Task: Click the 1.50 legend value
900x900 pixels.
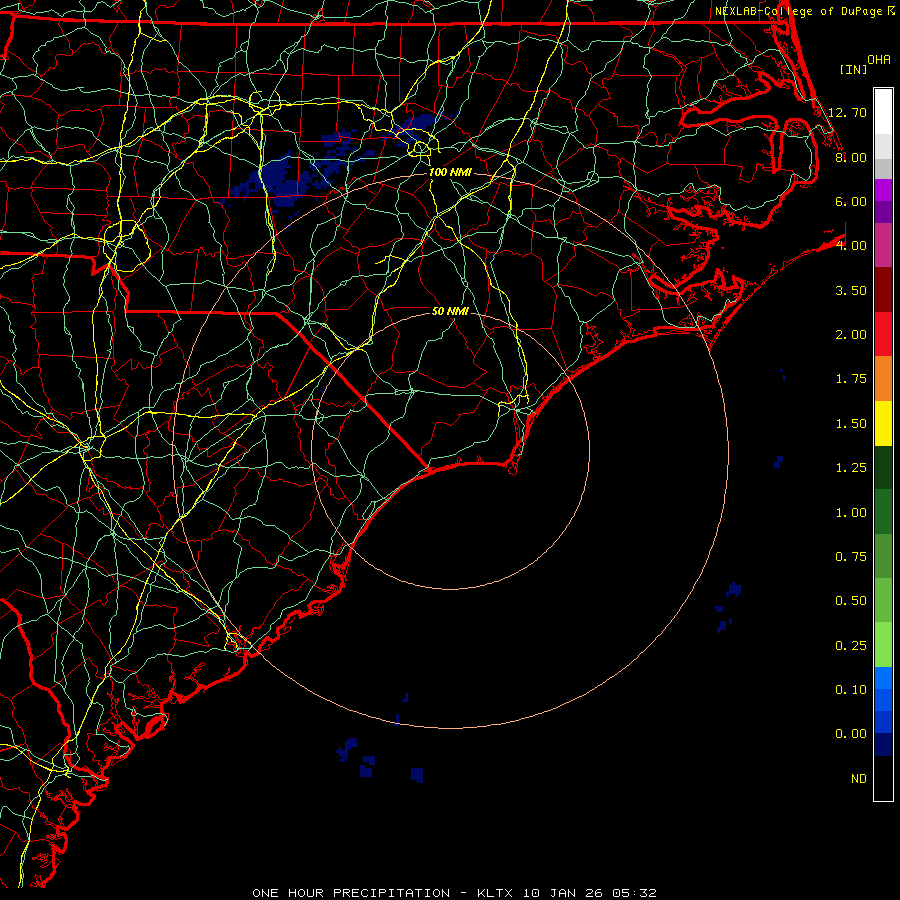Action: pos(851,424)
